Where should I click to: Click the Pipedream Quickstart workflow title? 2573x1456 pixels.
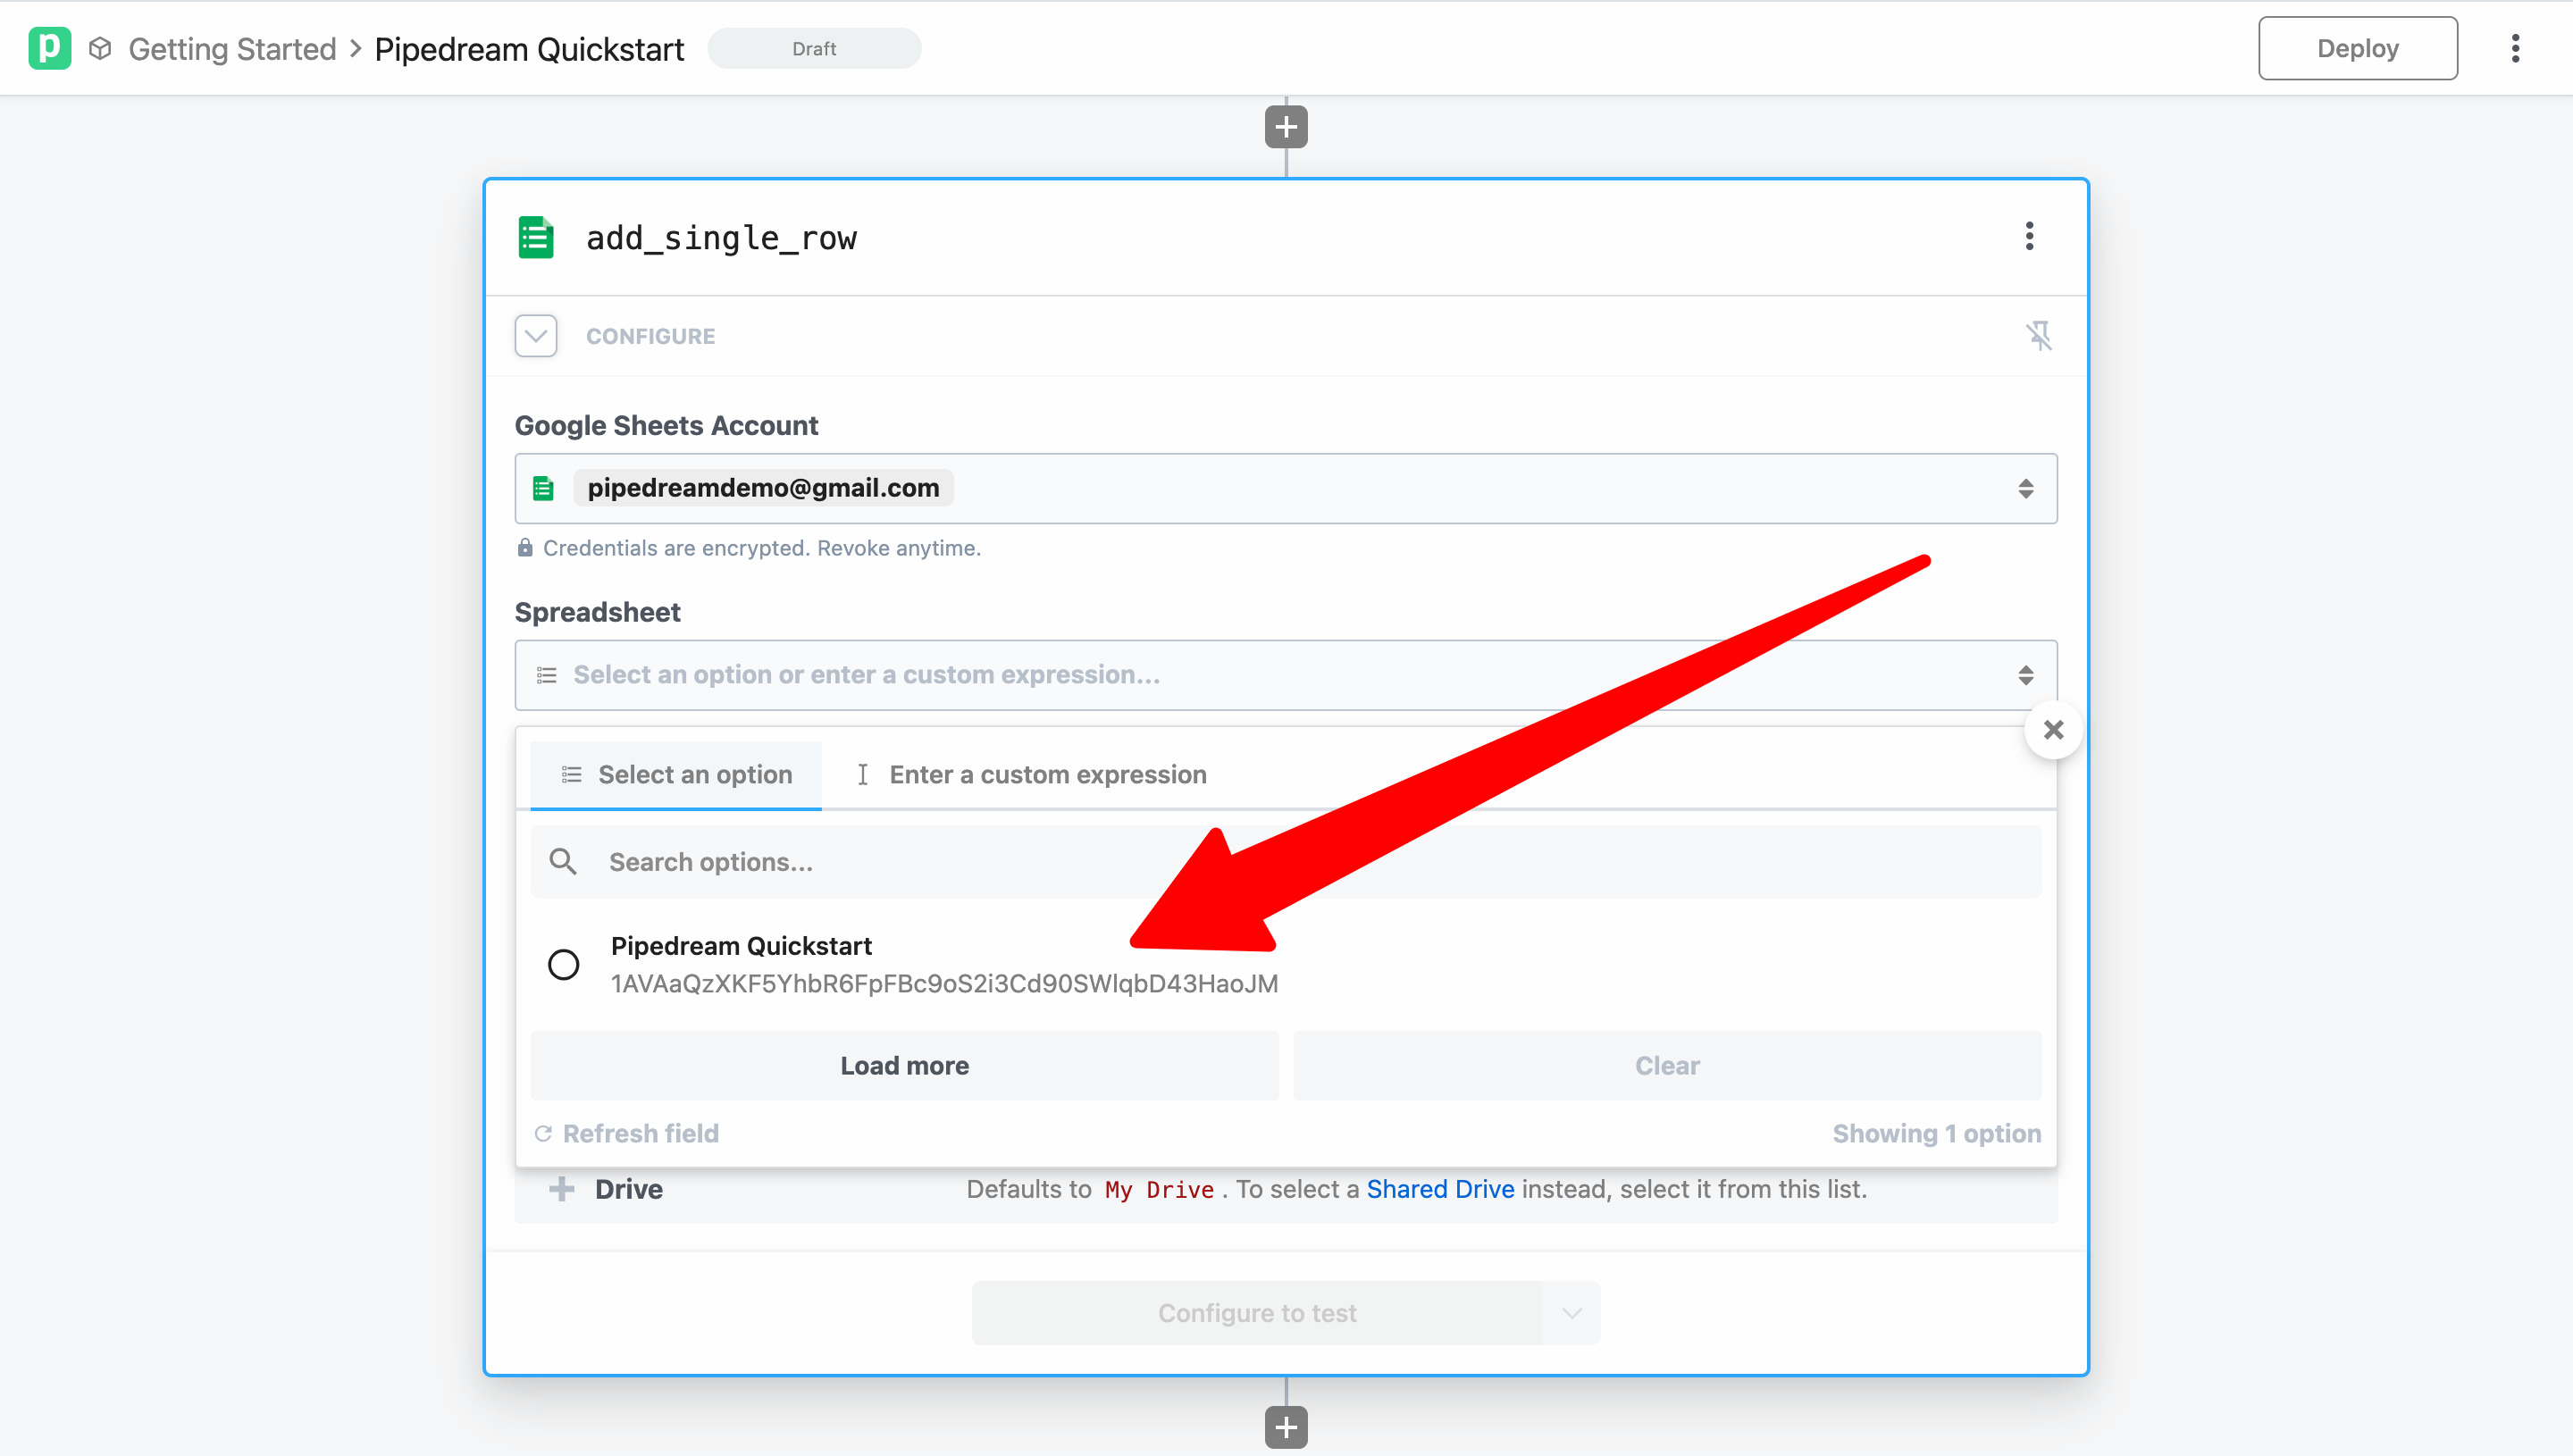(x=529, y=49)
